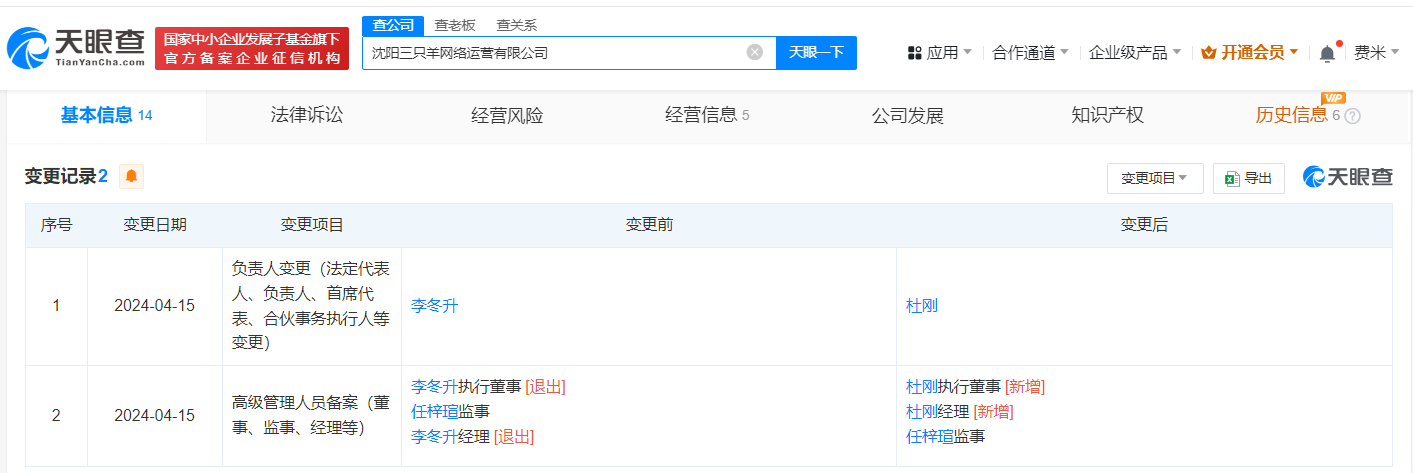Click the crown icon beside 开通会员
This screenshot has height=473, width=1413.
(x=1208, y=53)
